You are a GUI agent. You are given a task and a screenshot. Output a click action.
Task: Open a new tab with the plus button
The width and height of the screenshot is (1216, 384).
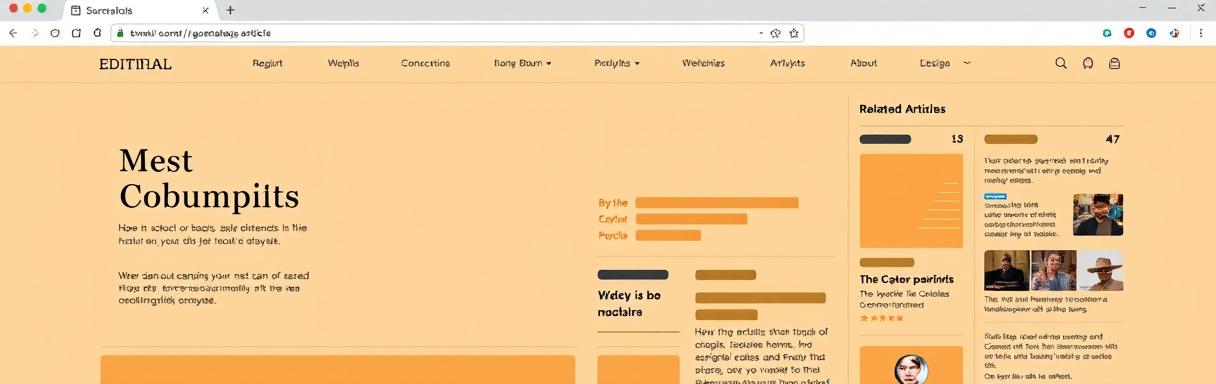pyautogui.click(x=230, y=10)
